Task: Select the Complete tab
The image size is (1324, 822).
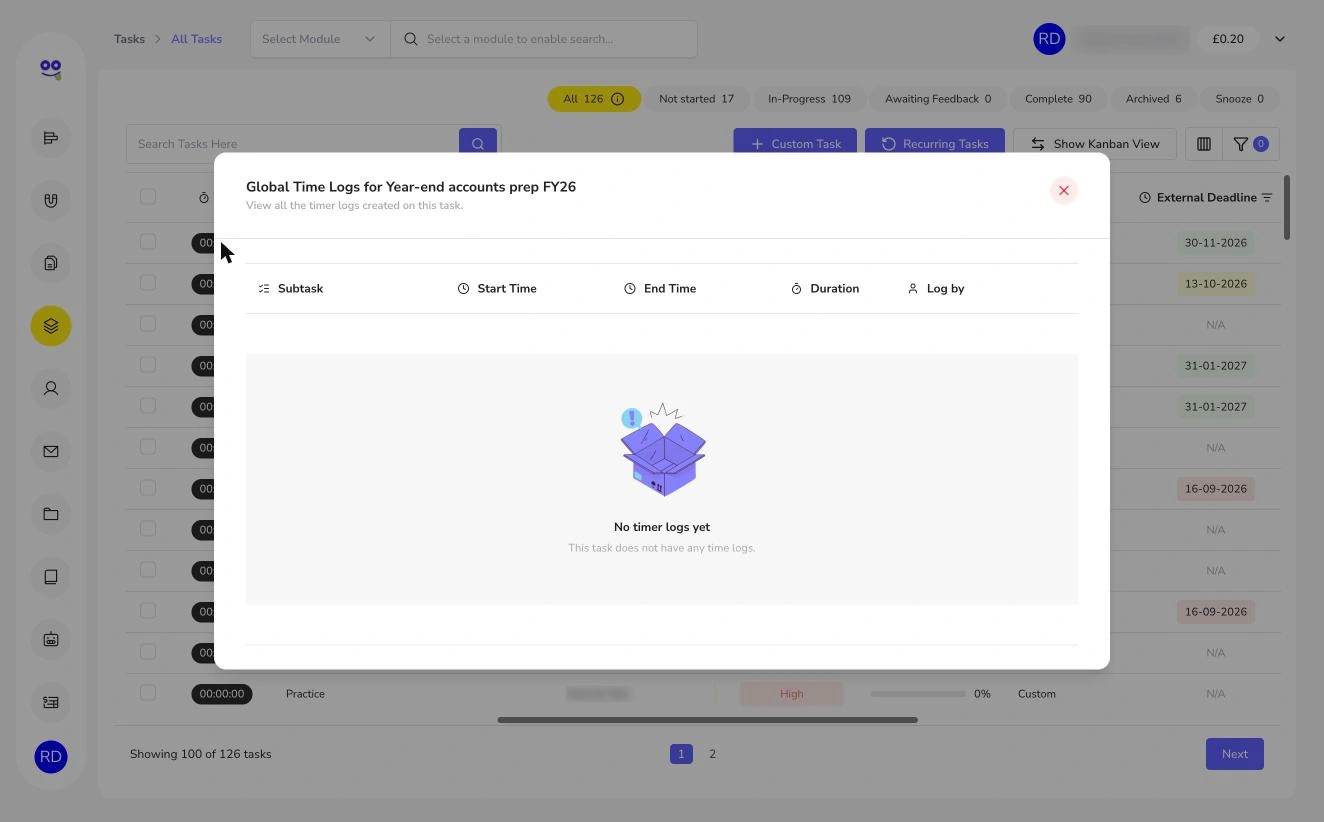Action: coord(1058,99)
